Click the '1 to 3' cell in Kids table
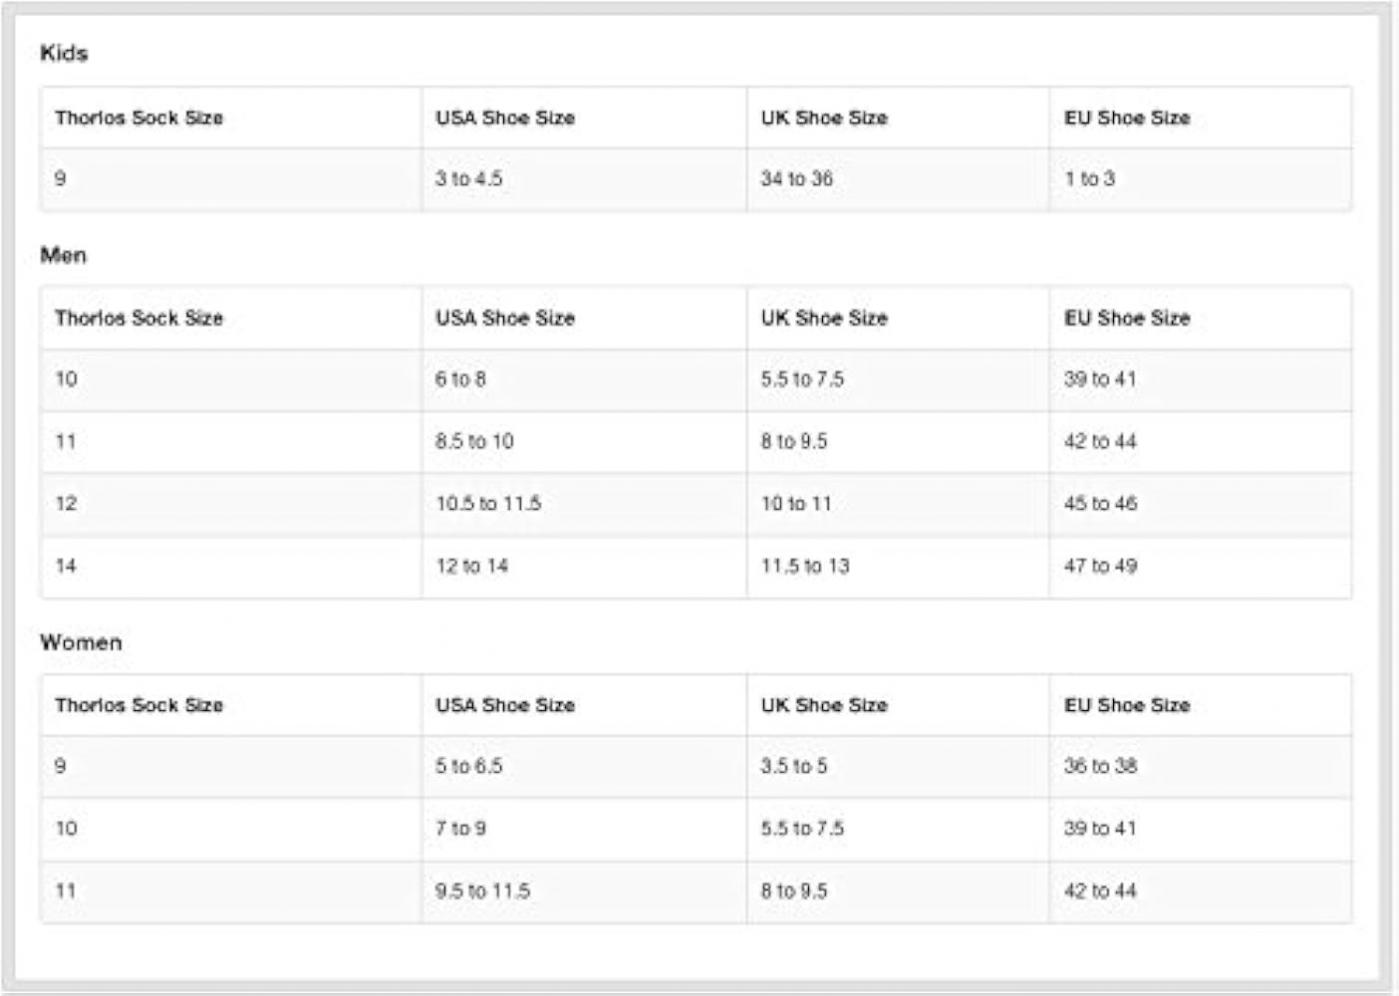This screenshot has width=1399, height=996. (1089, 179)
